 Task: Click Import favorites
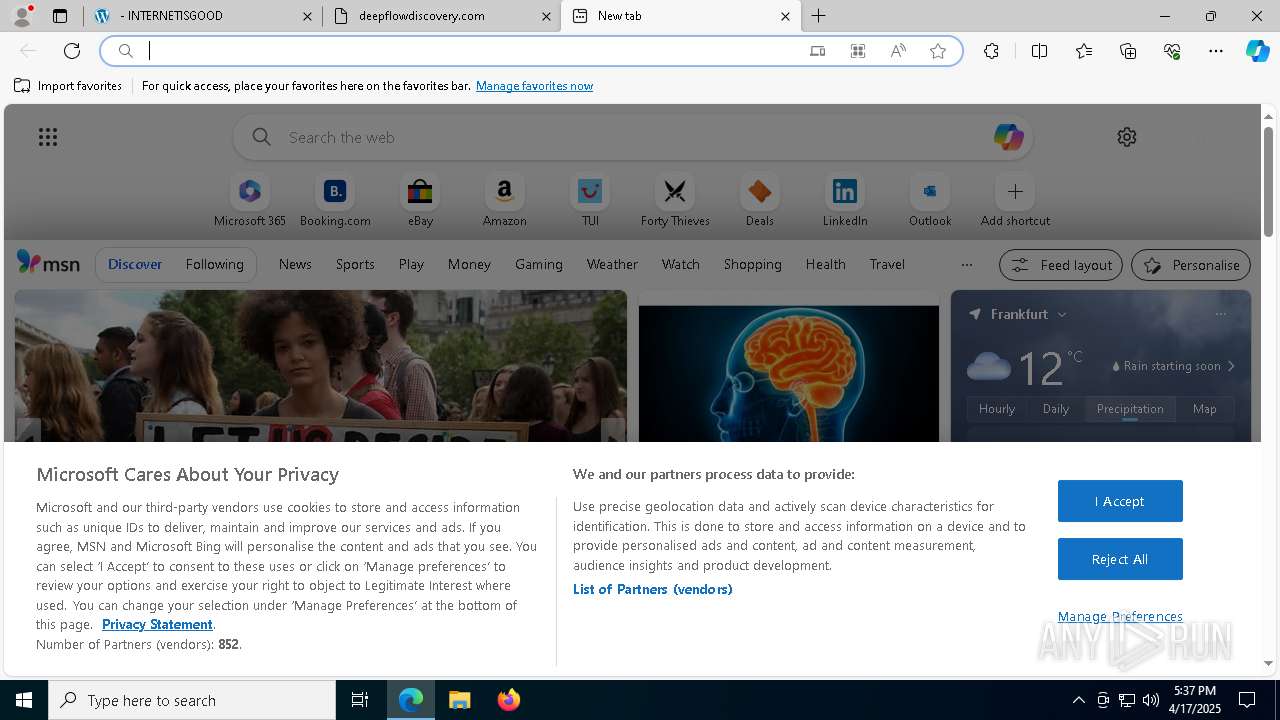click(x=68, y=86)
